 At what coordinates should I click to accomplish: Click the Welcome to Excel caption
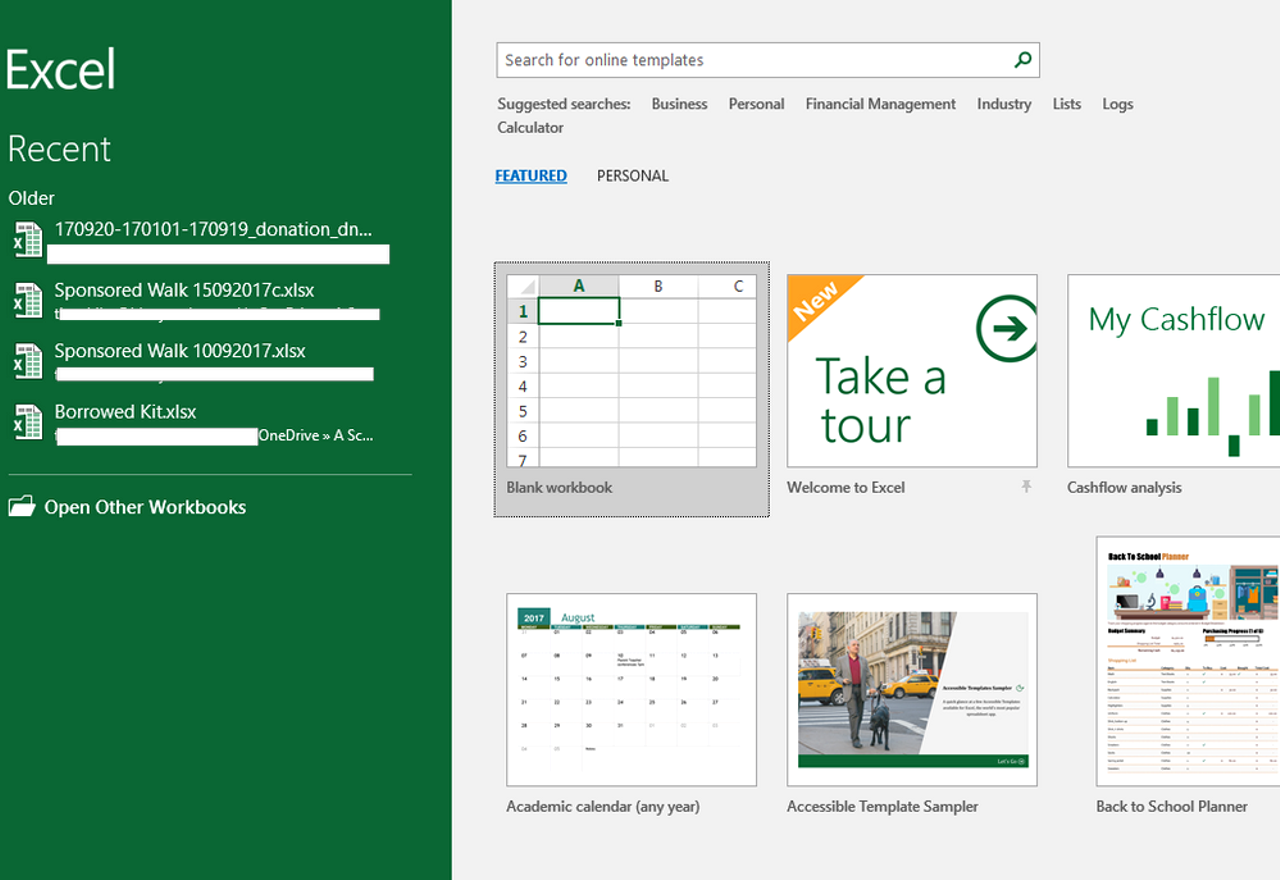coord(846,488)
